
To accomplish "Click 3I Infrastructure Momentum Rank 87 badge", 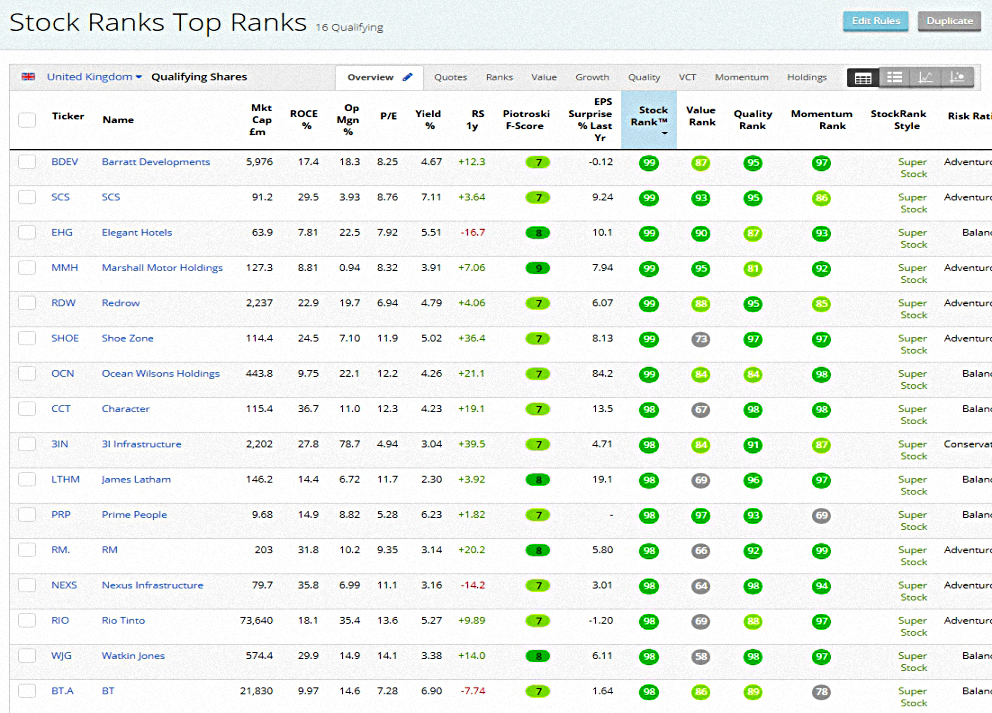I will pyautogui.click(x=821, y=445).
